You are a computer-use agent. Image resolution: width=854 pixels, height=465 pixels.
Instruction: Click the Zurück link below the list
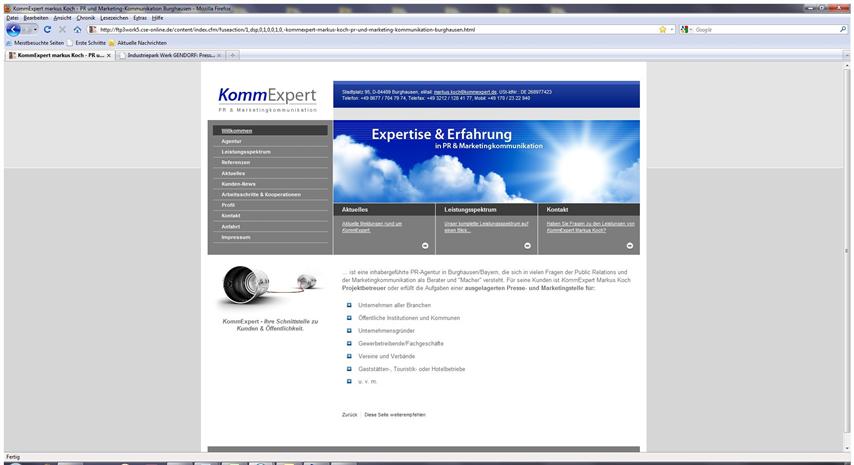click(350, 415)
